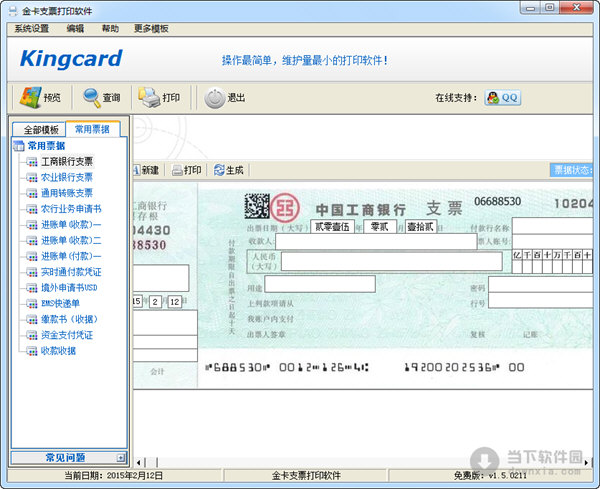Switch to the 常用票据 tab
Screen dimensions: 600x489
point(92,129)
